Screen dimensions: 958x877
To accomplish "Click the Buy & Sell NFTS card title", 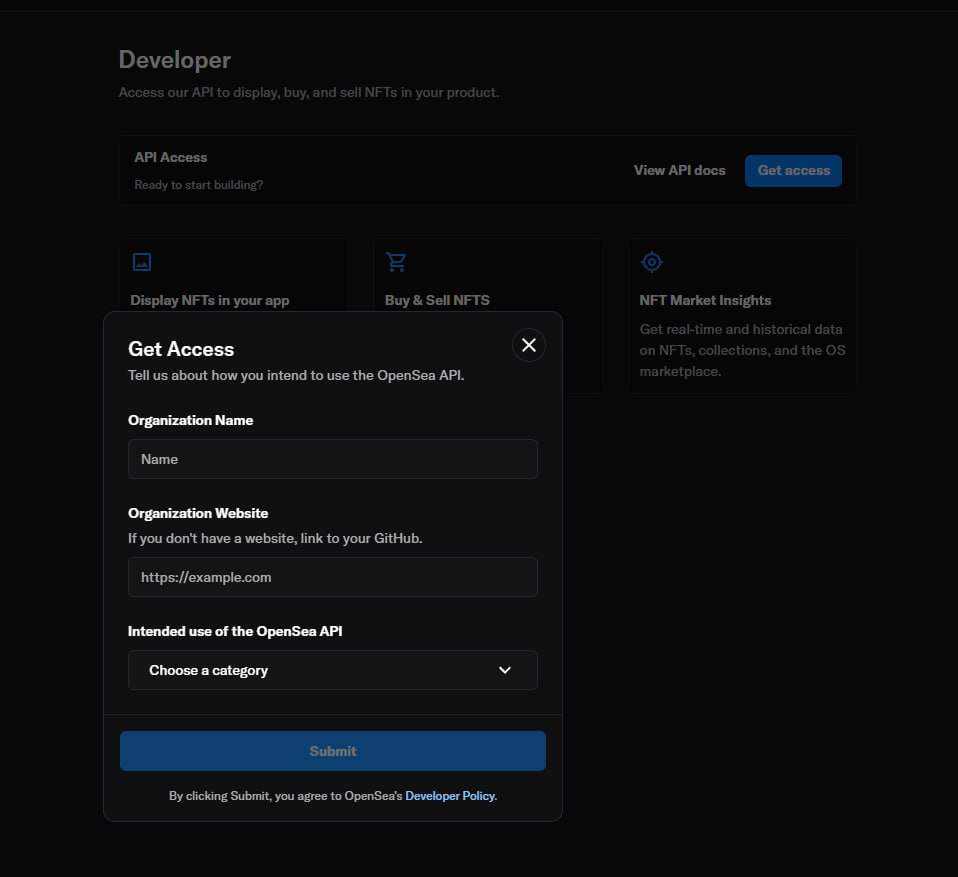I will click(437, 300).
